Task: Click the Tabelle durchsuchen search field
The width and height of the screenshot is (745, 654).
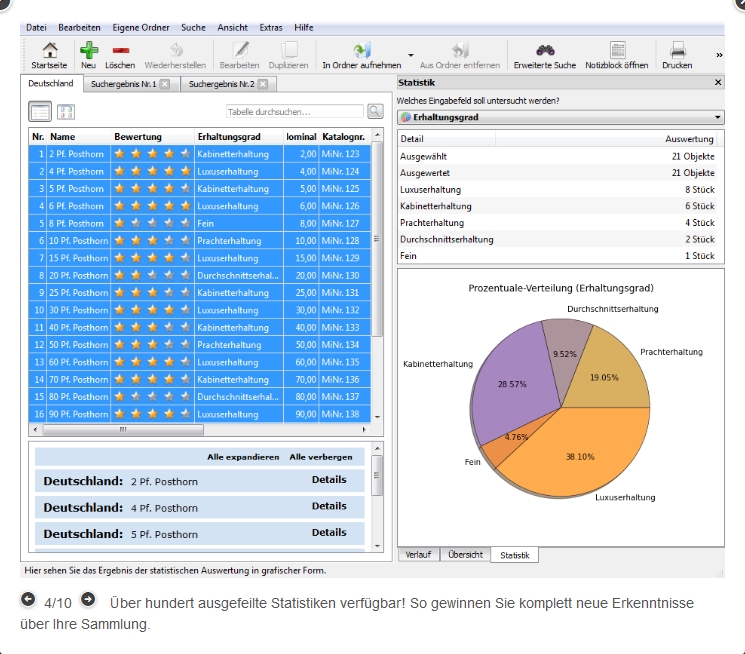Action: 295,112
